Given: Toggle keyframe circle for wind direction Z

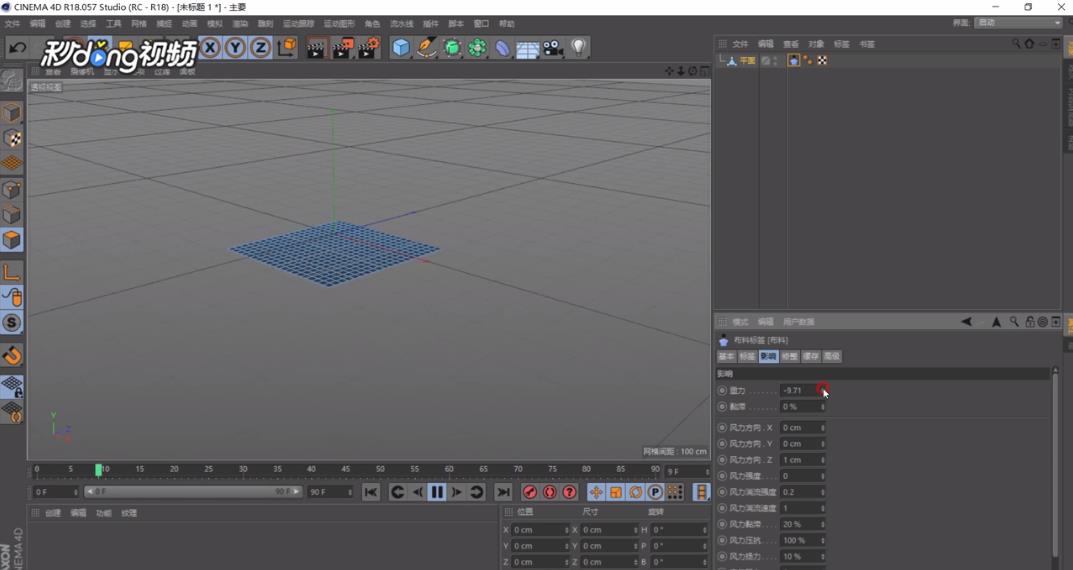Looking at the screenshot, I should (x=722, y=460).
